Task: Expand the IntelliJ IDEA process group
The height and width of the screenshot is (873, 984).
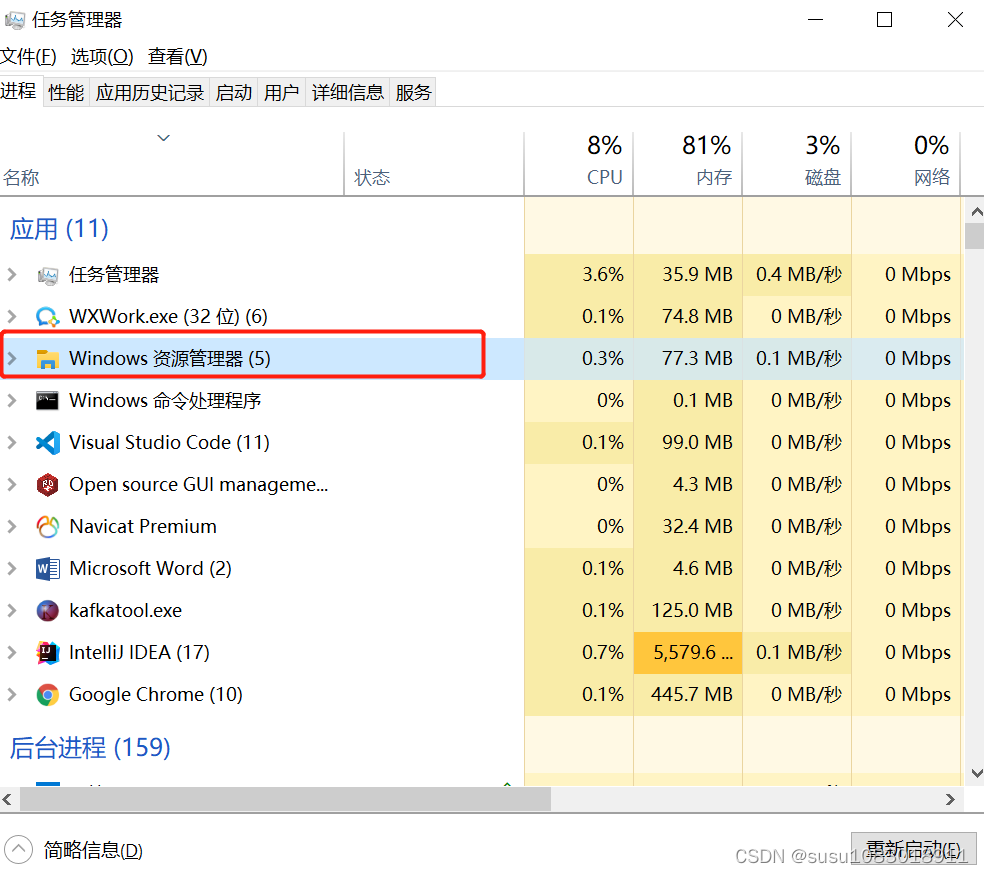Action: pyautogui.click(x=12, y=653)
